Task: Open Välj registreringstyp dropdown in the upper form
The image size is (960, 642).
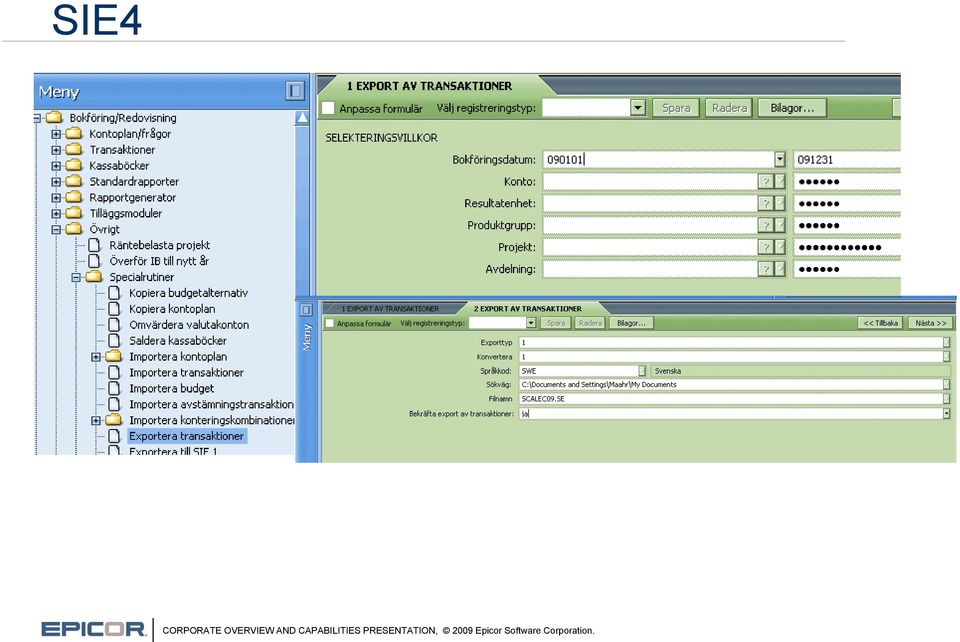Action: click(637, 108)
